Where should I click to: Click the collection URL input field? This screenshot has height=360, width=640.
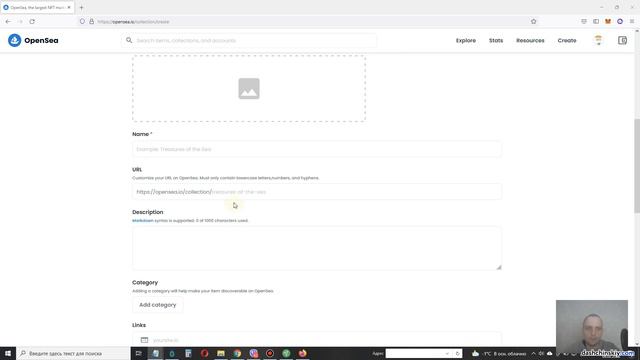317,192
